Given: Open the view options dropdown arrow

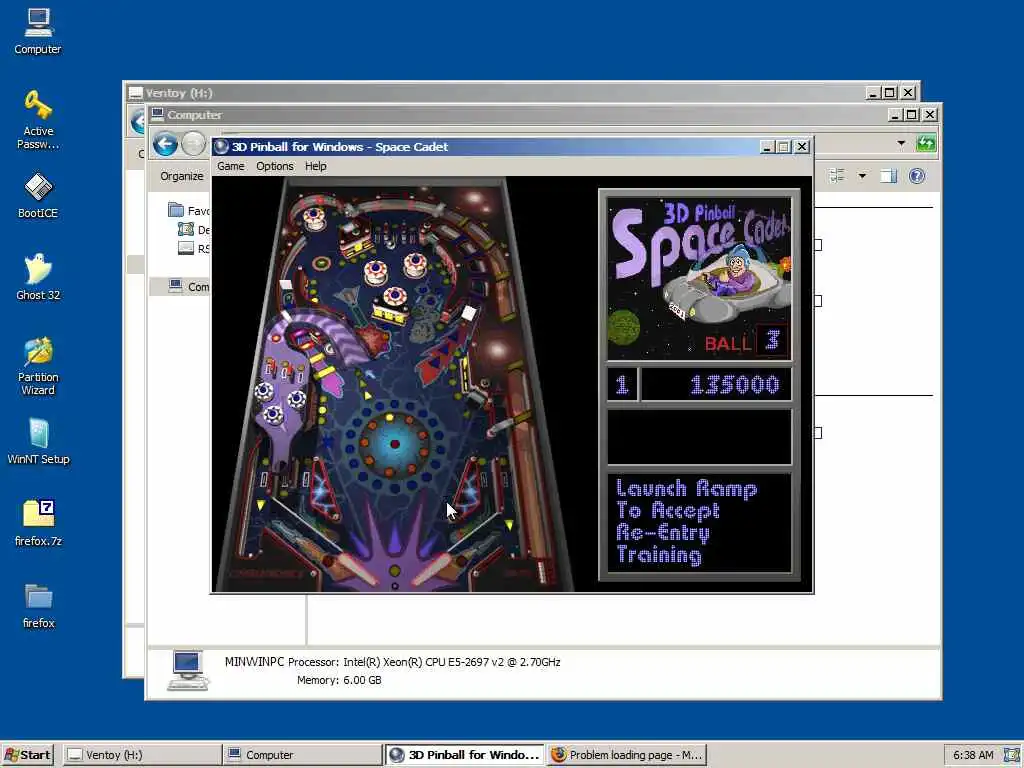Looking at the screenshot, I should point(863,176).
